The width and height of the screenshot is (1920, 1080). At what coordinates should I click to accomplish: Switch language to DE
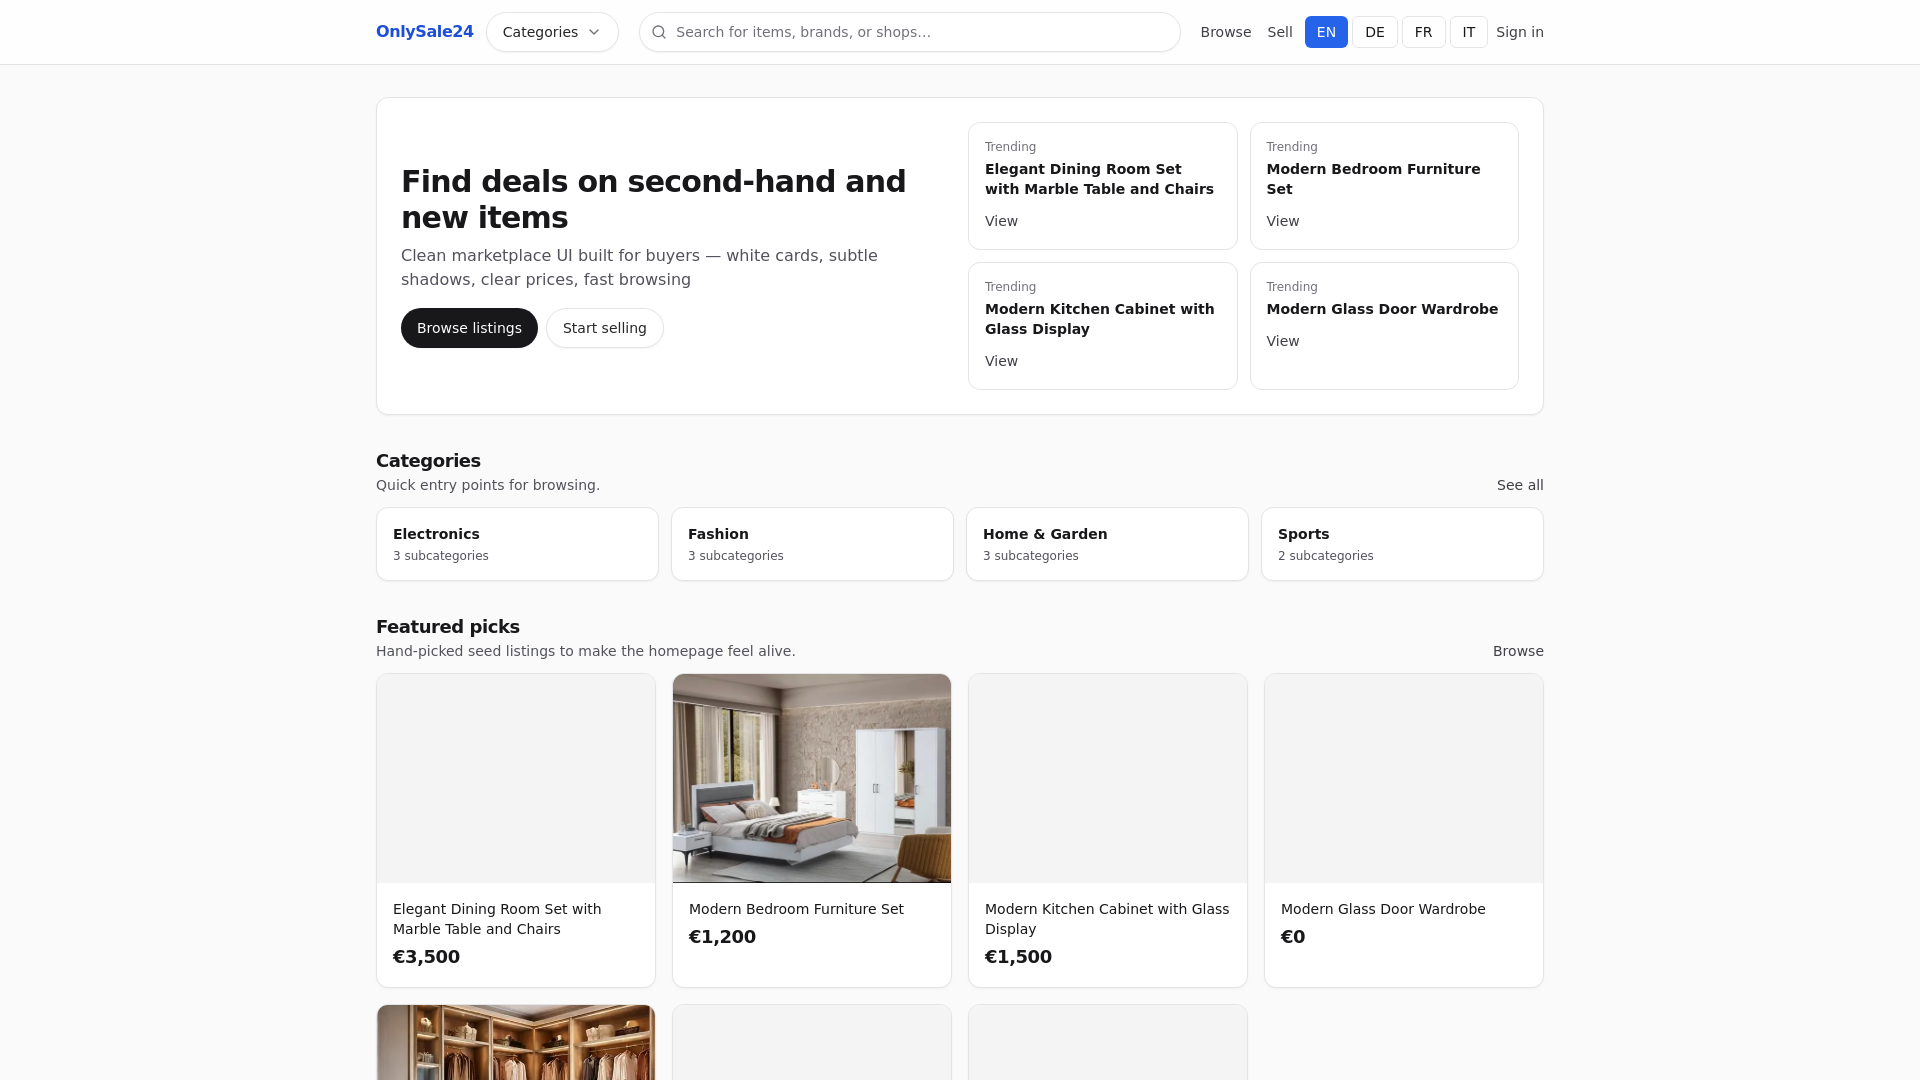1375,32
